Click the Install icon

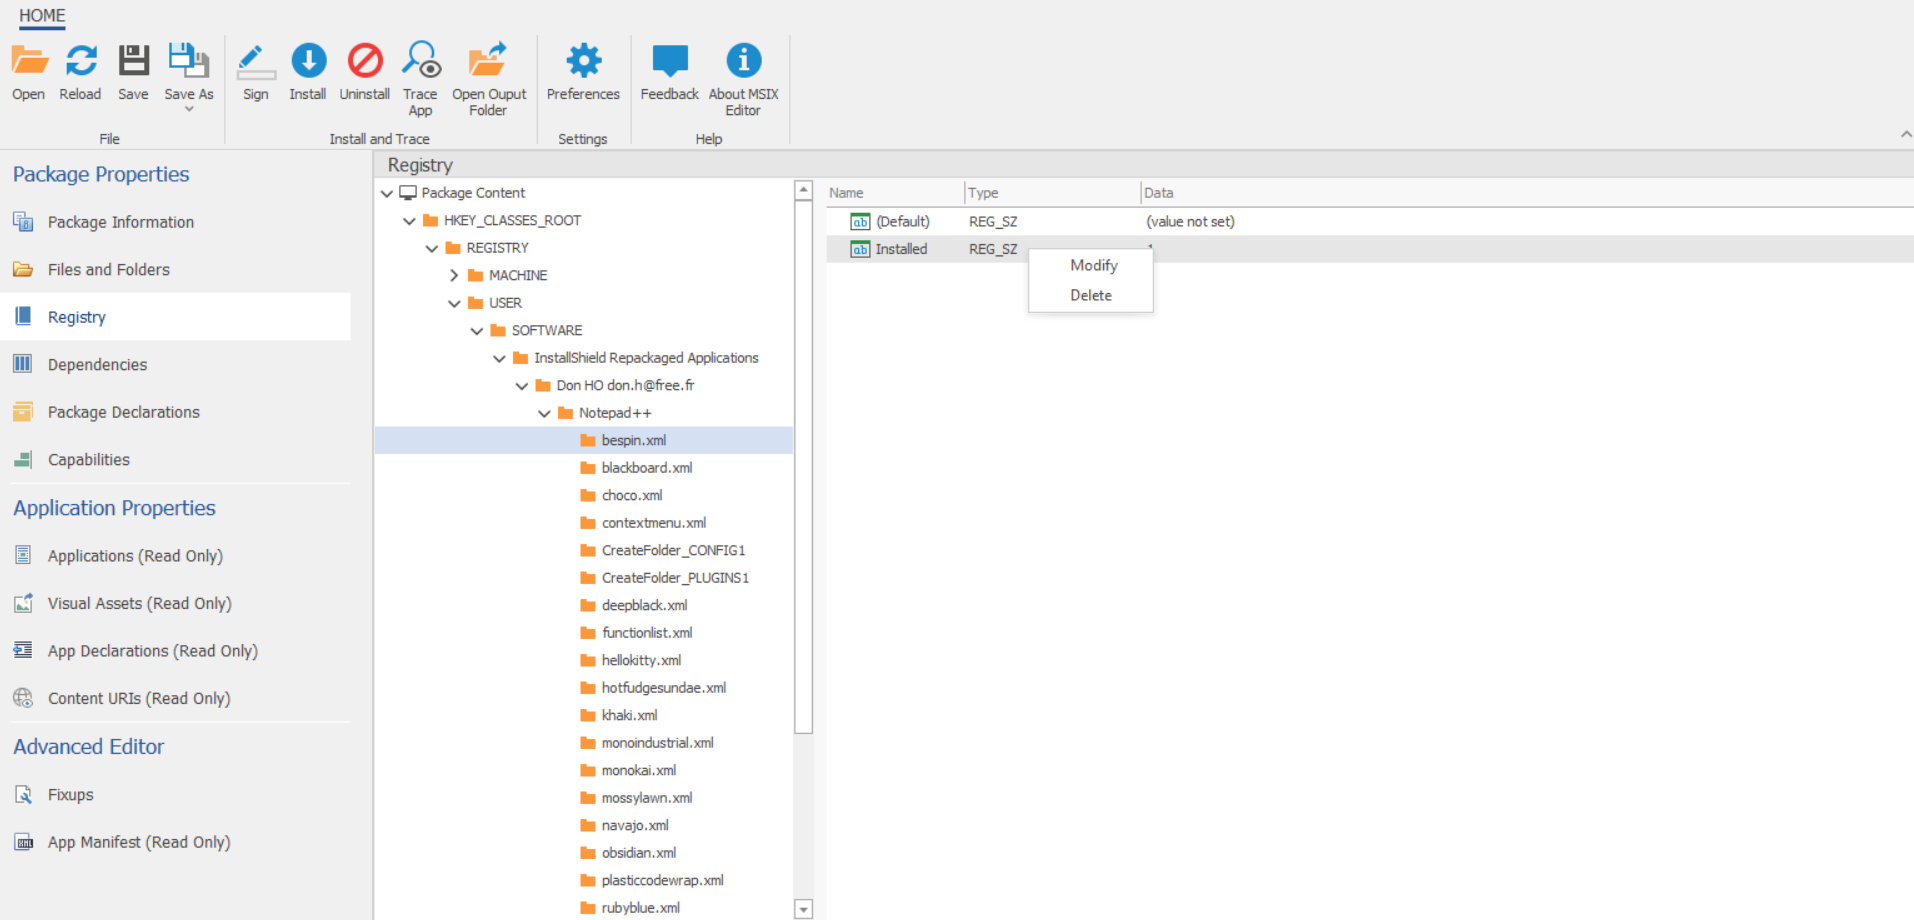(308, 61)
